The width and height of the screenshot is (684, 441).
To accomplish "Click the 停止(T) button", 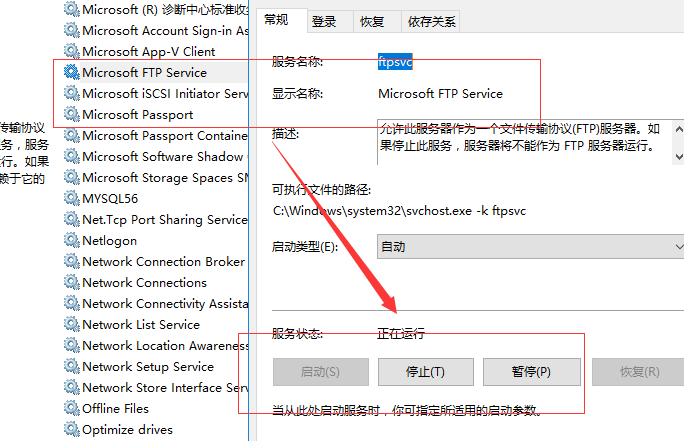I will 425,372.
